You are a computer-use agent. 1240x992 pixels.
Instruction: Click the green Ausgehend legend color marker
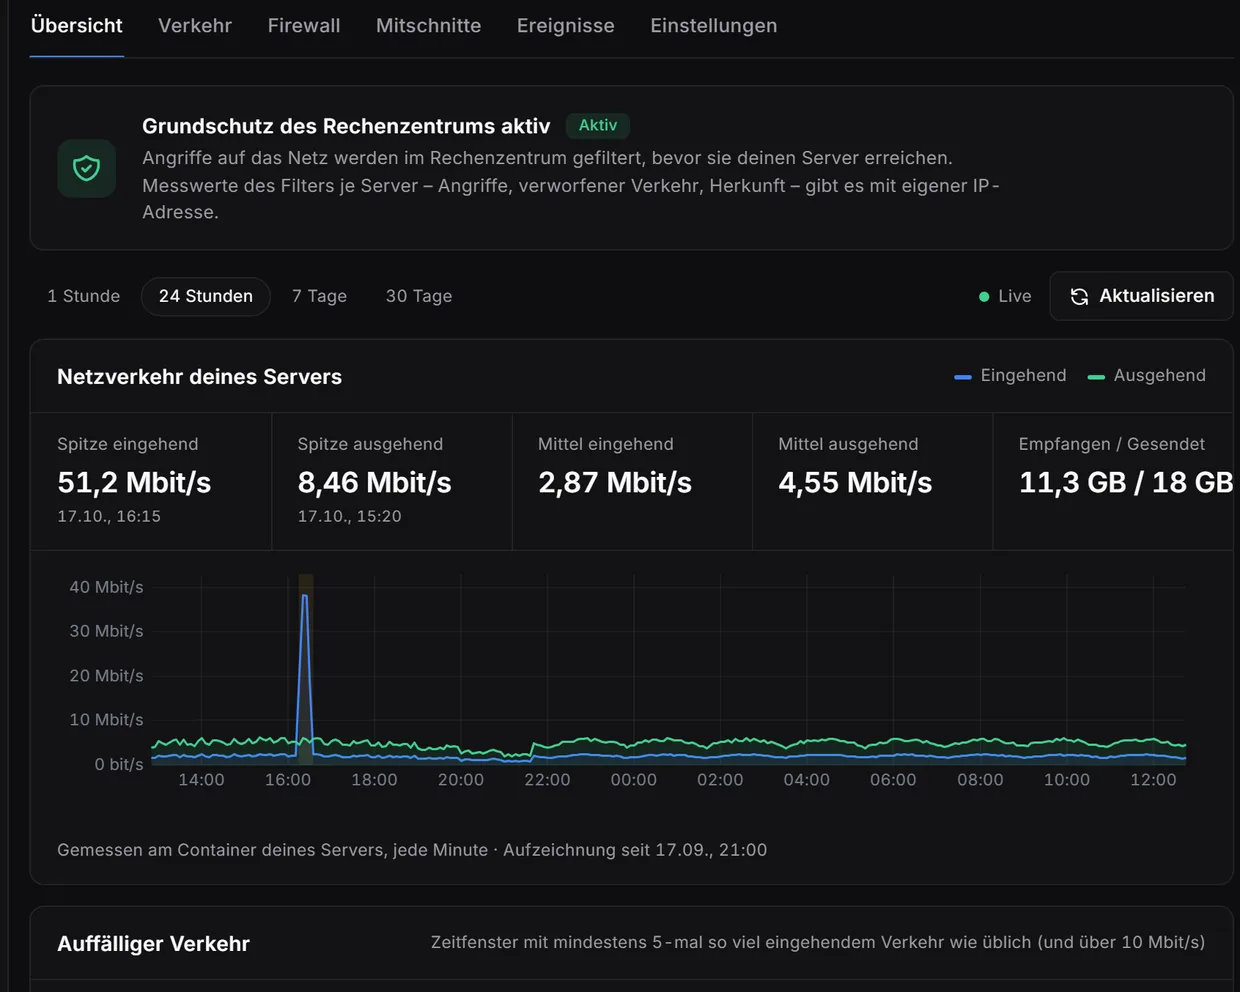click(x=1096, y=377)
